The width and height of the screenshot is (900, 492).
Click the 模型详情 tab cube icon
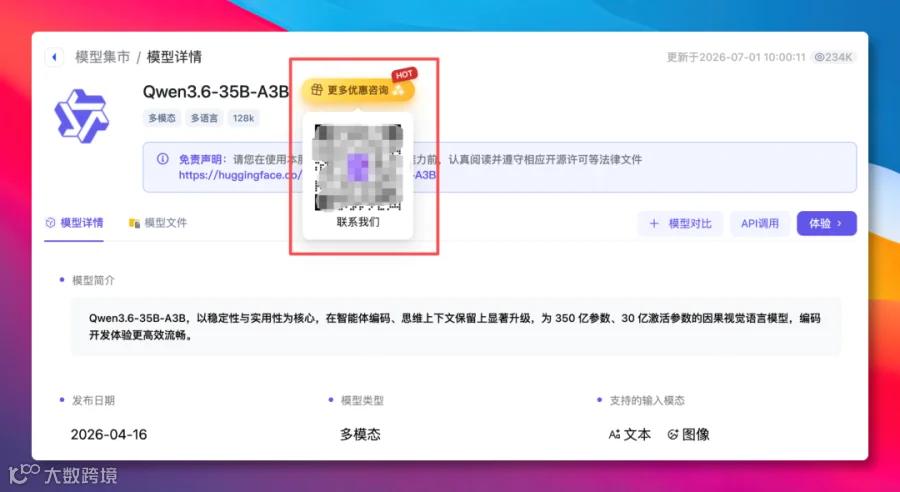(51, 223)
